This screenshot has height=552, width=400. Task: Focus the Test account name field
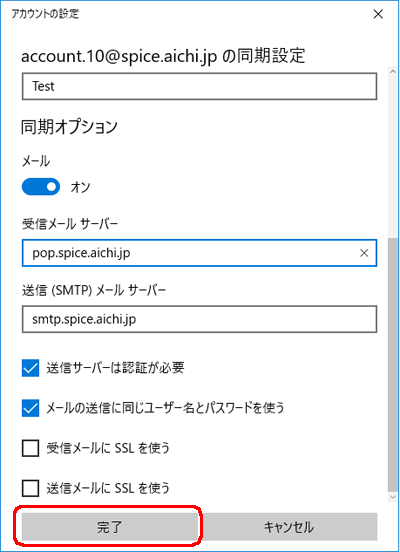coord(199,86)
